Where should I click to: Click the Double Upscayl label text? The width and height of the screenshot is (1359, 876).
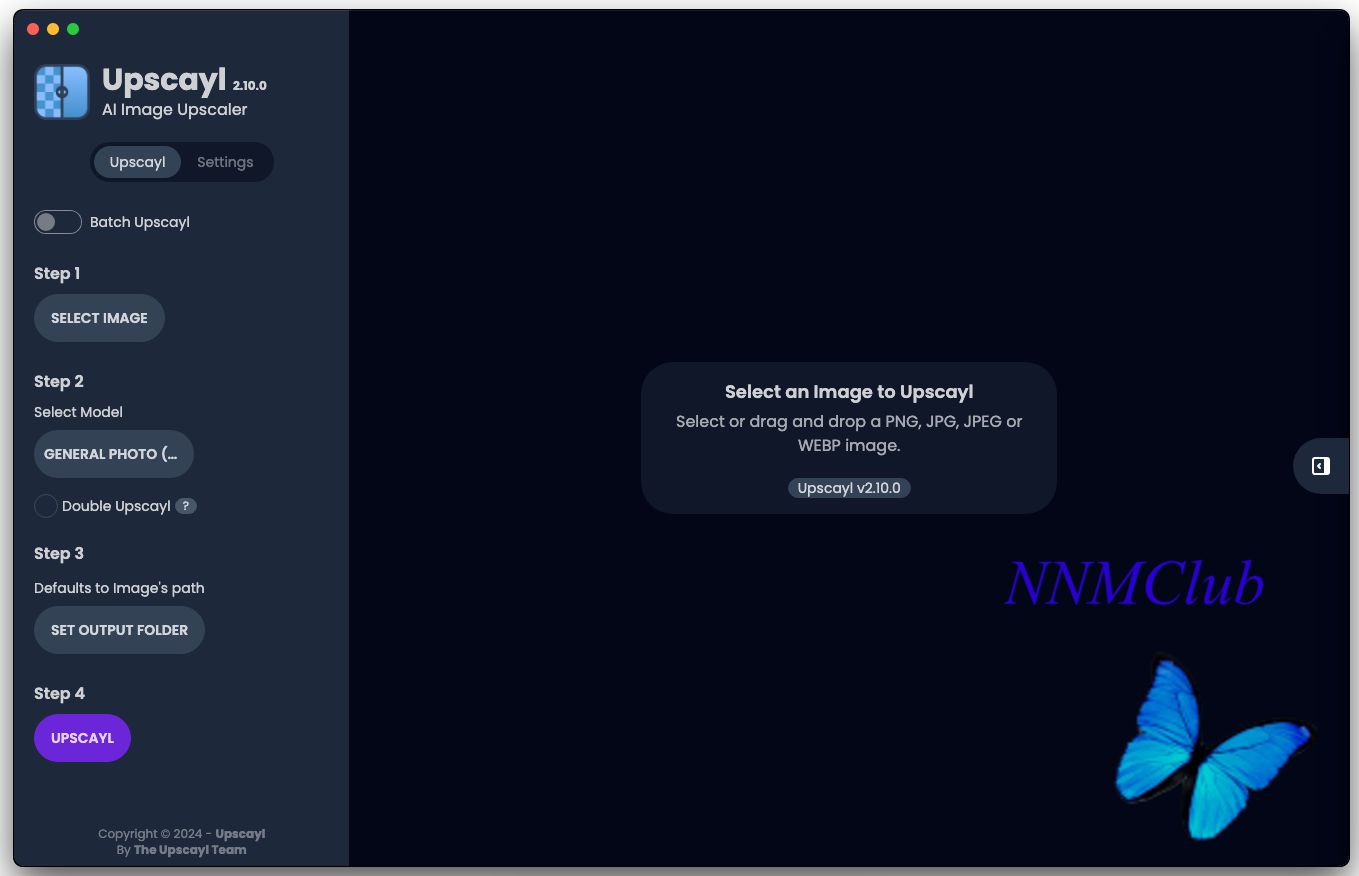(116, 506)
